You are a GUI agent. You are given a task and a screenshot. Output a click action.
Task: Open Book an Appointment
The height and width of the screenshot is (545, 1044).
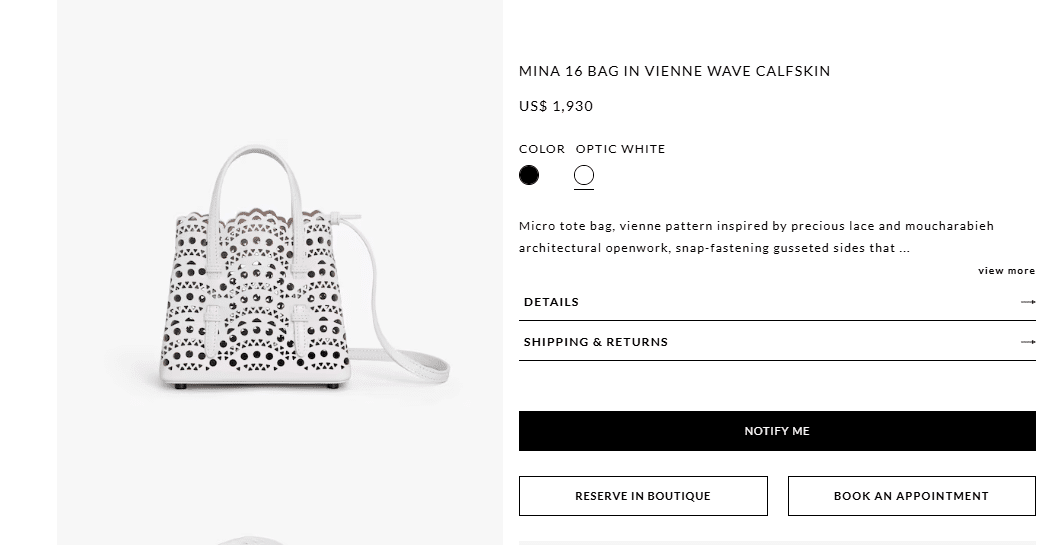tap(911, 496)
